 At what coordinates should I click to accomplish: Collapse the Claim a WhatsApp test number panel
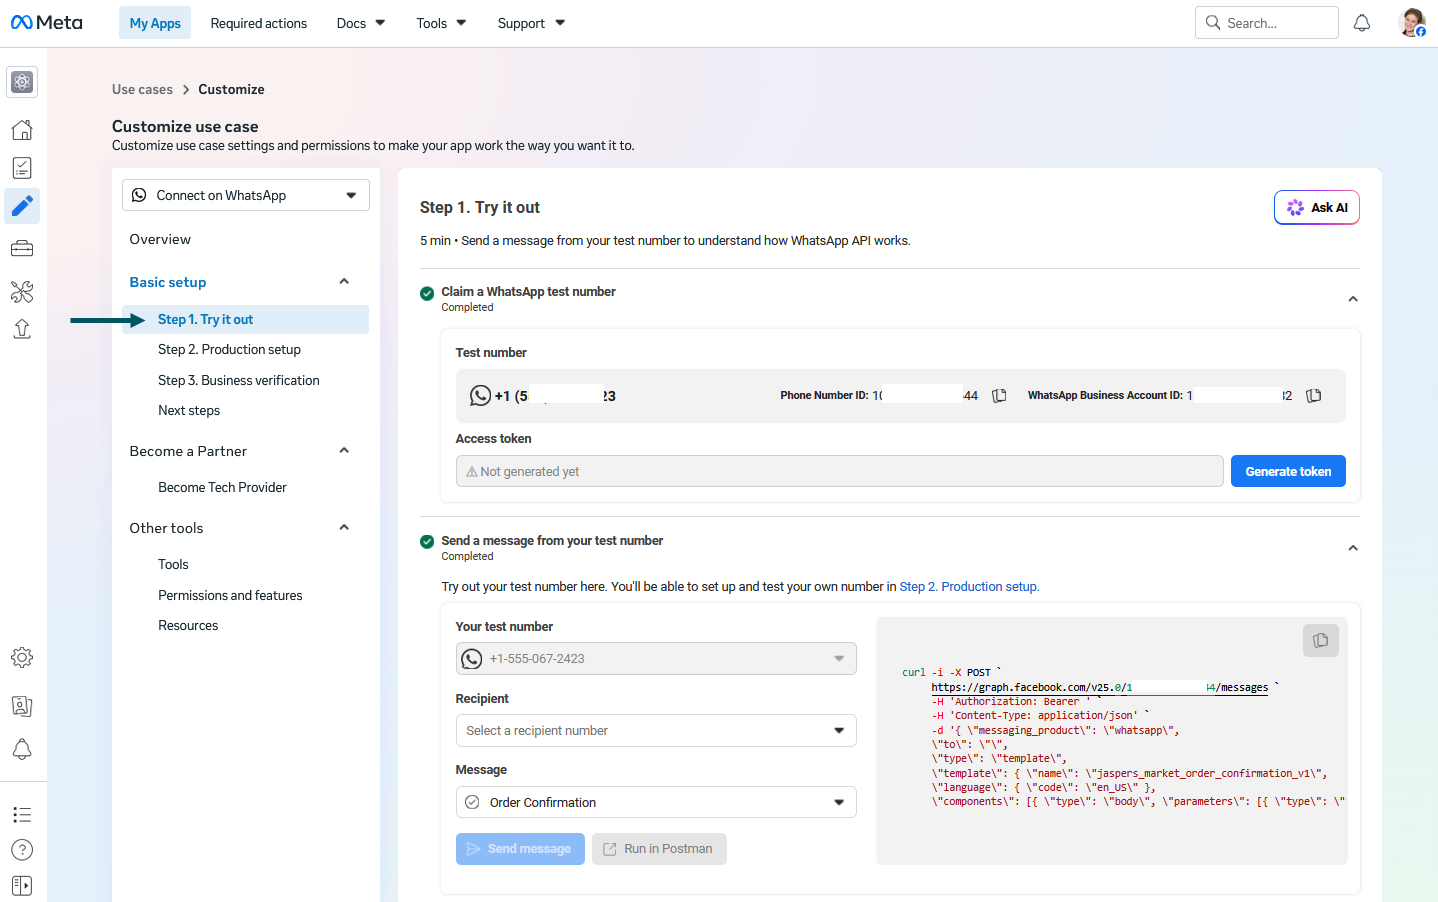[x=1353, y=299]
